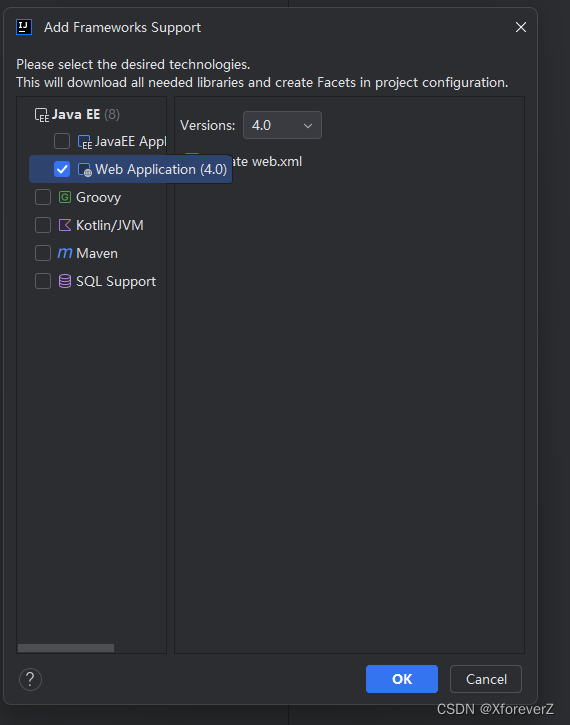Confirm with the OK button
Screen dimensions: 570x725
pos(402,679)
